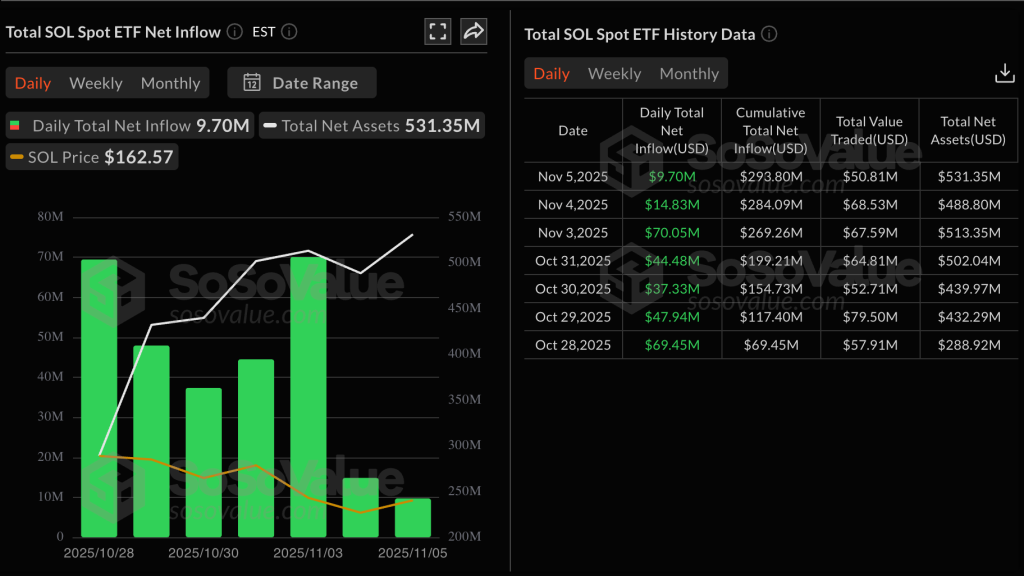Click the Daily Total Net Inflow column header

pyautogui.click(x=671, y=131)
